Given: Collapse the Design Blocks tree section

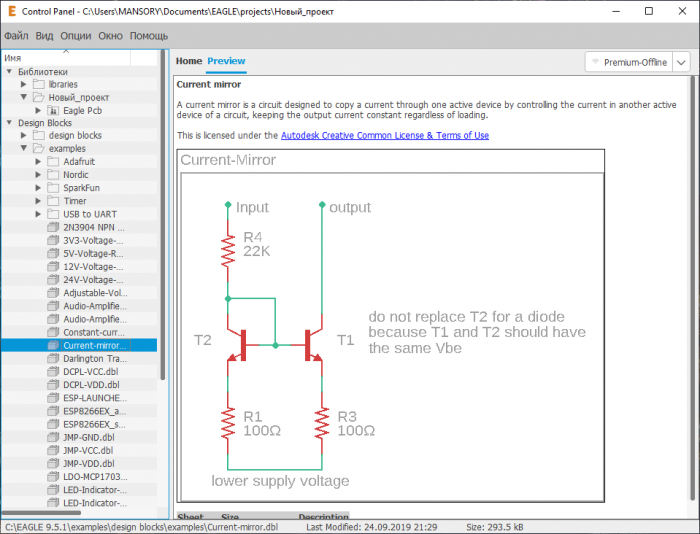Looking at the screenshot, I should pyautogui.click(x=9, y=123).
